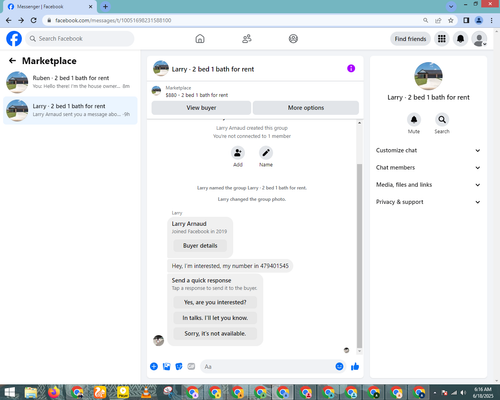Click the chat scrollbar up arrow

[x=359, y=123]
